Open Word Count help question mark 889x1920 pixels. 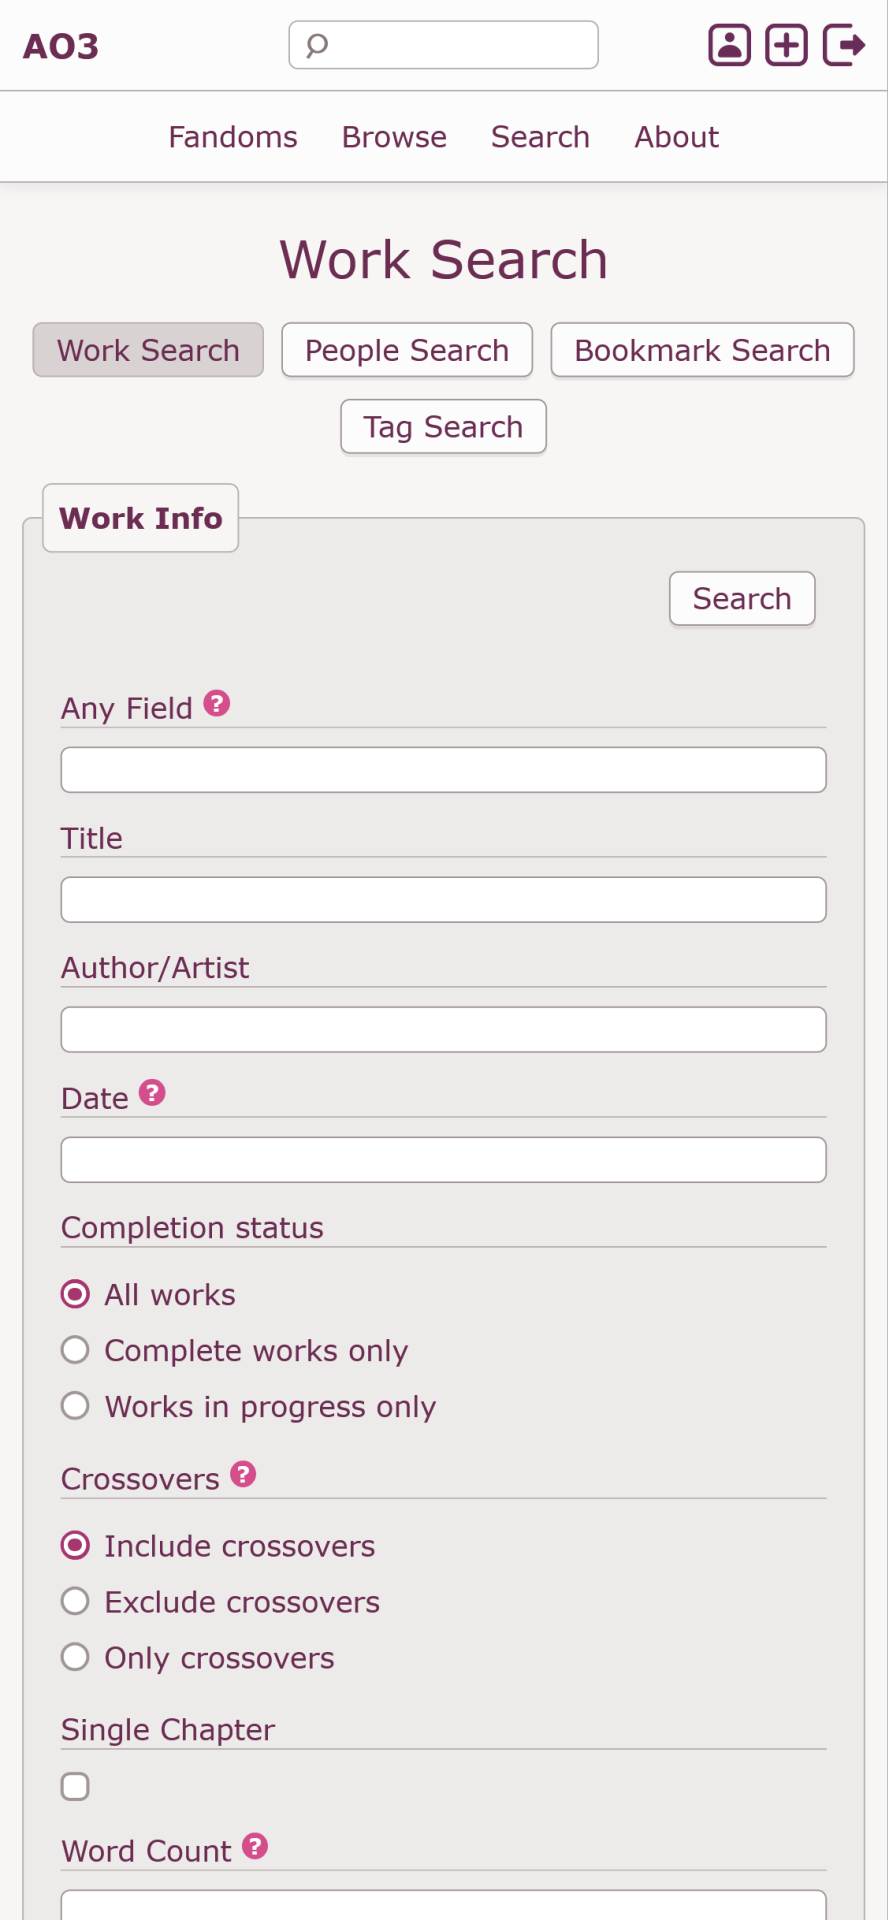255,1846
